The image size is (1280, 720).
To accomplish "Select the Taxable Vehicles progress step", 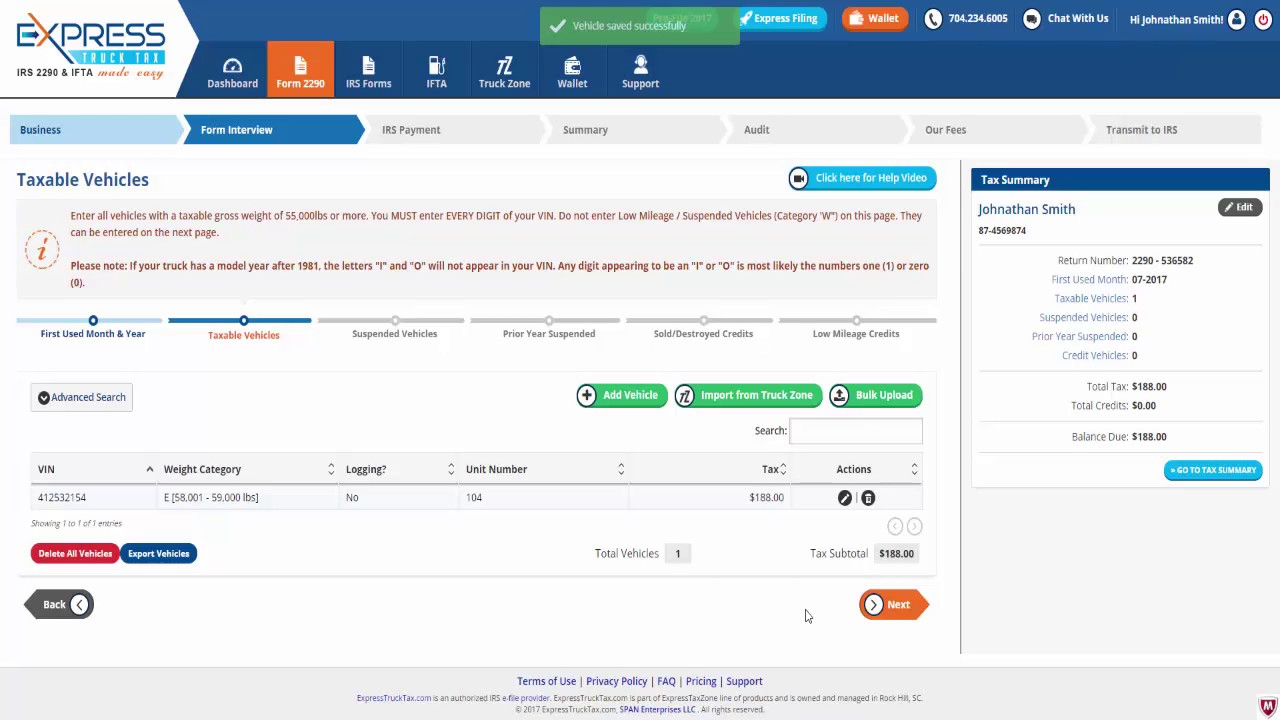I will coord(243,328).
